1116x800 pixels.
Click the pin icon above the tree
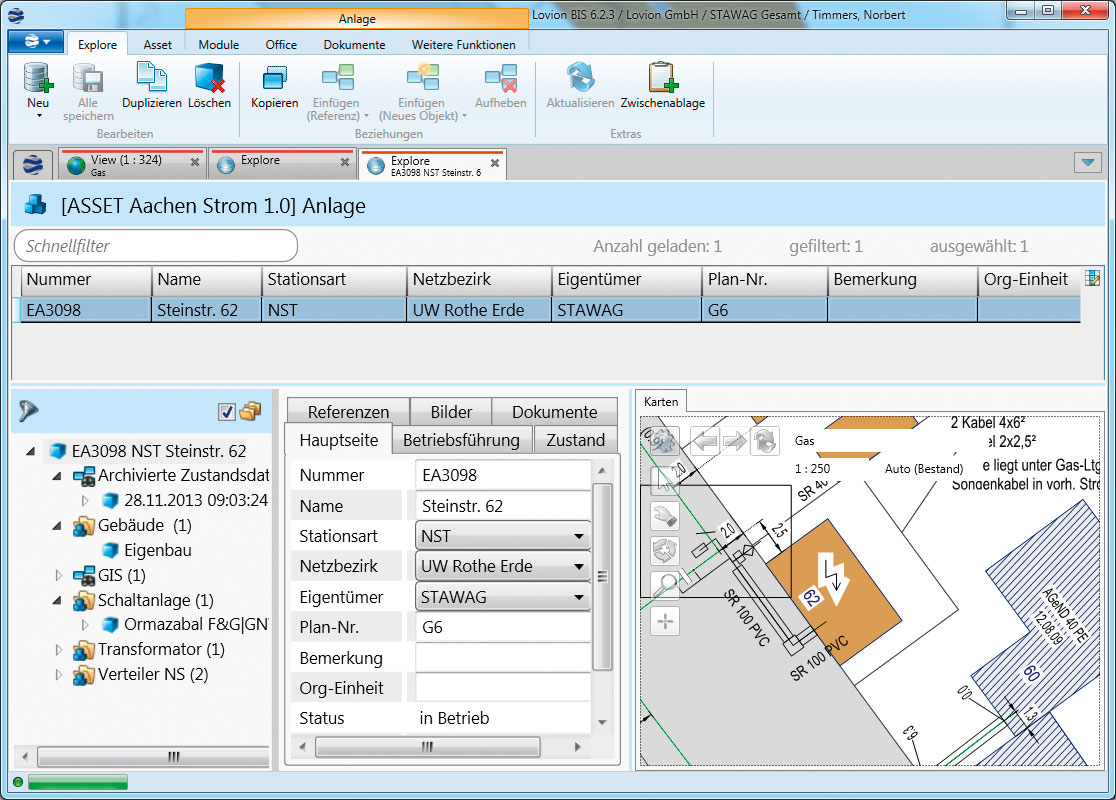pyautogui.click(x=28, y=411)
